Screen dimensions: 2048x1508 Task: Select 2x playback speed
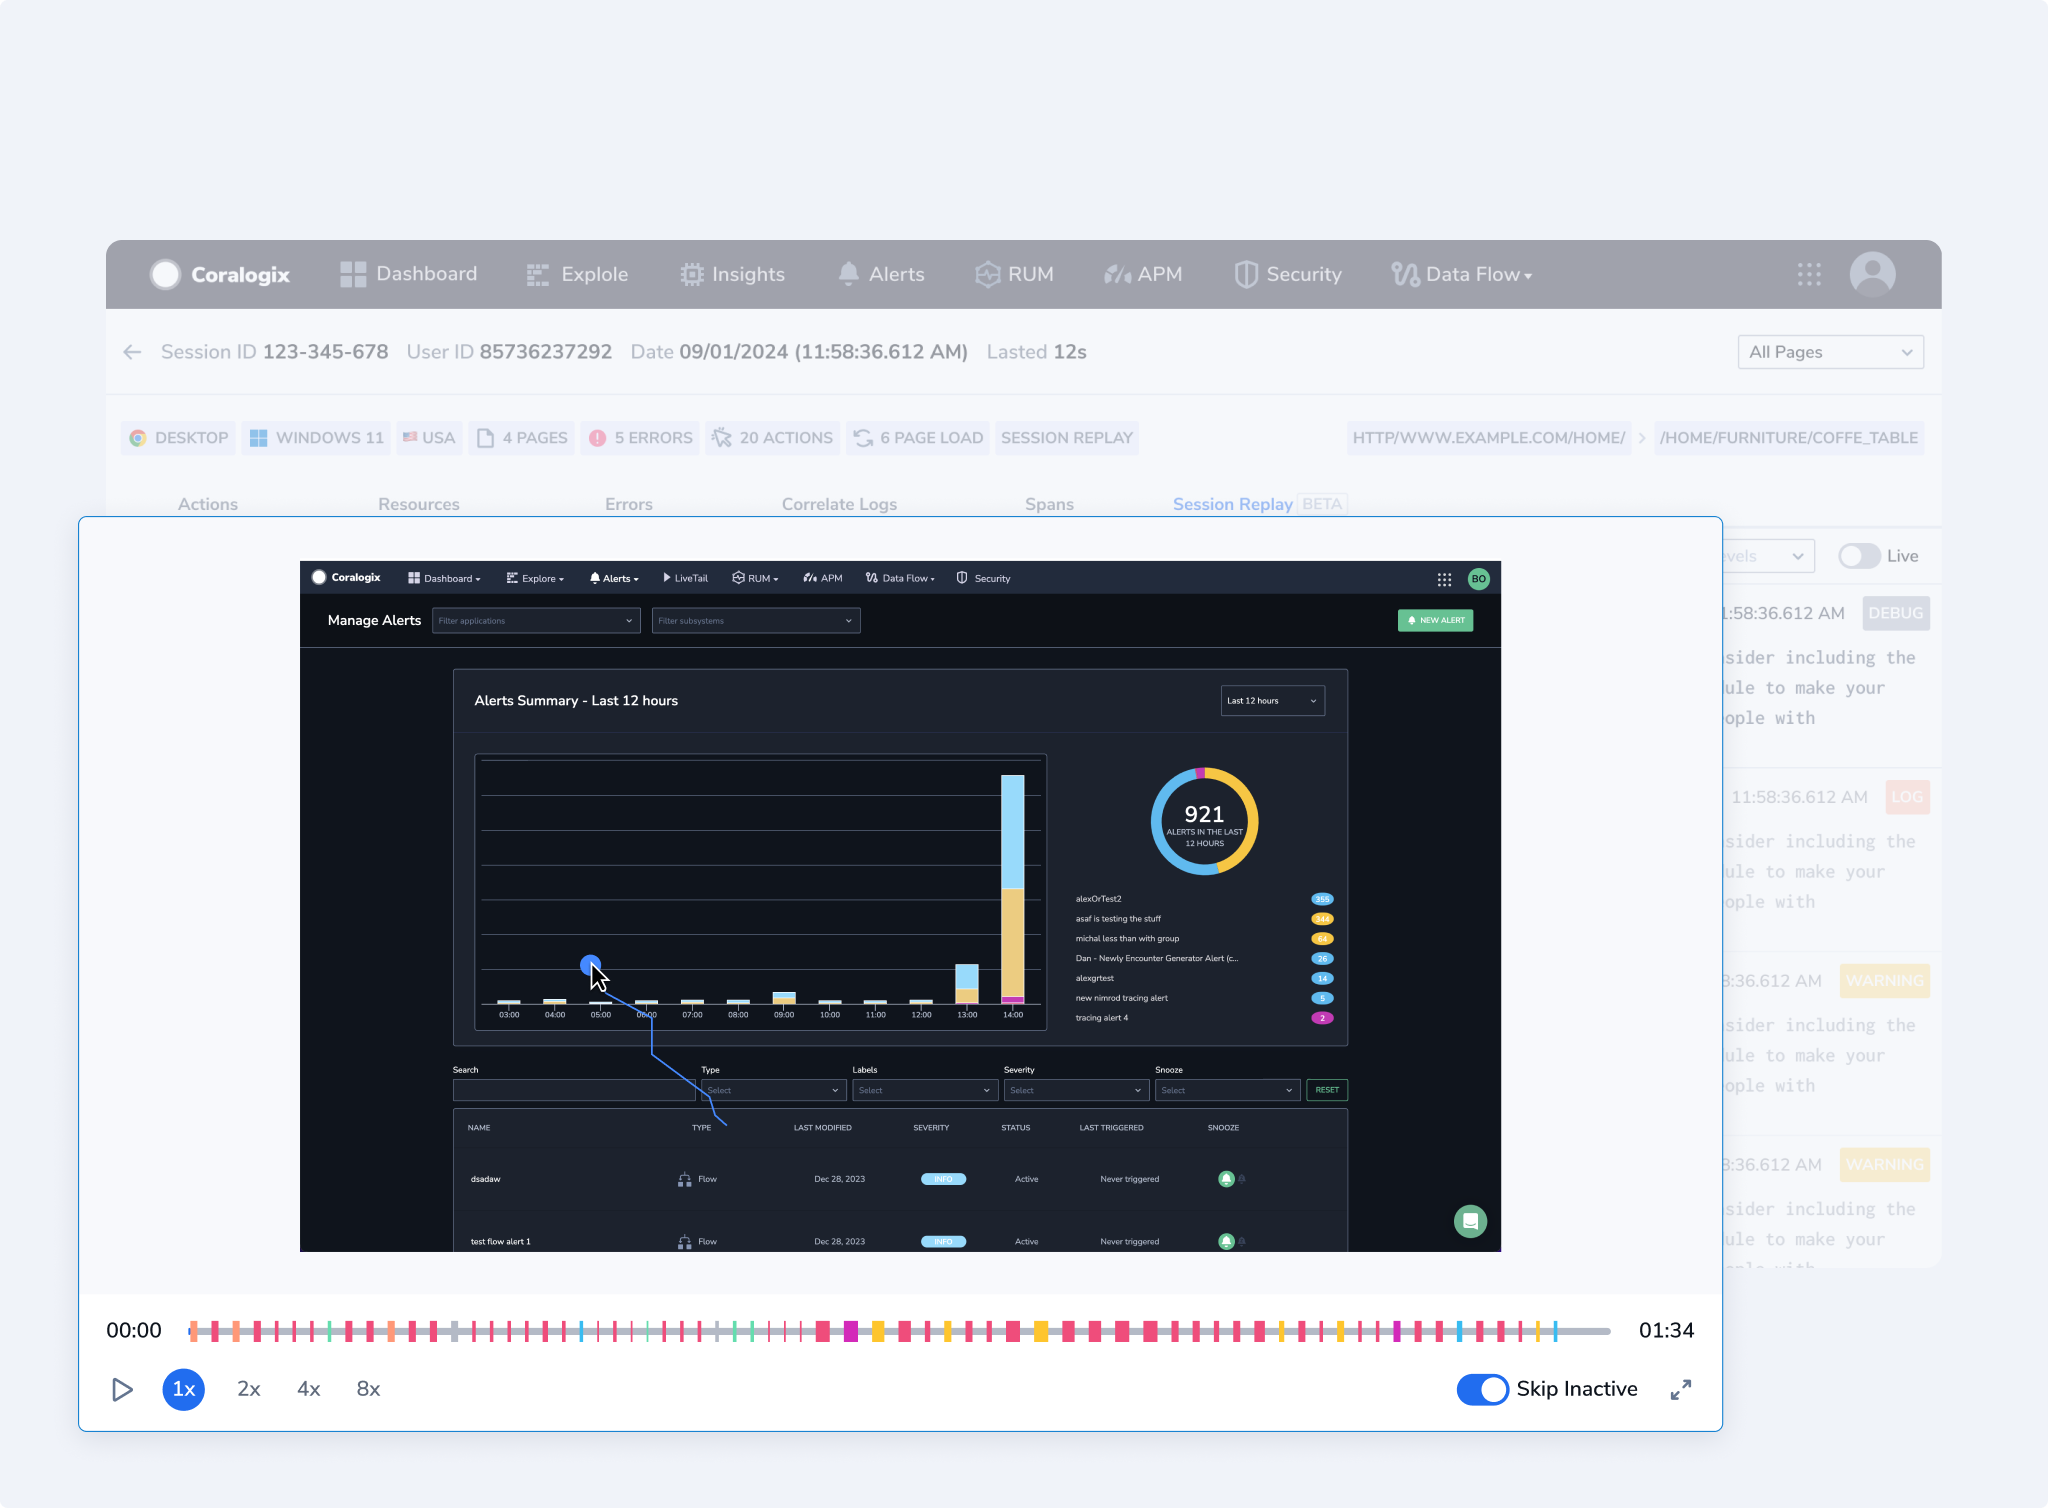tap(248, 1389)
